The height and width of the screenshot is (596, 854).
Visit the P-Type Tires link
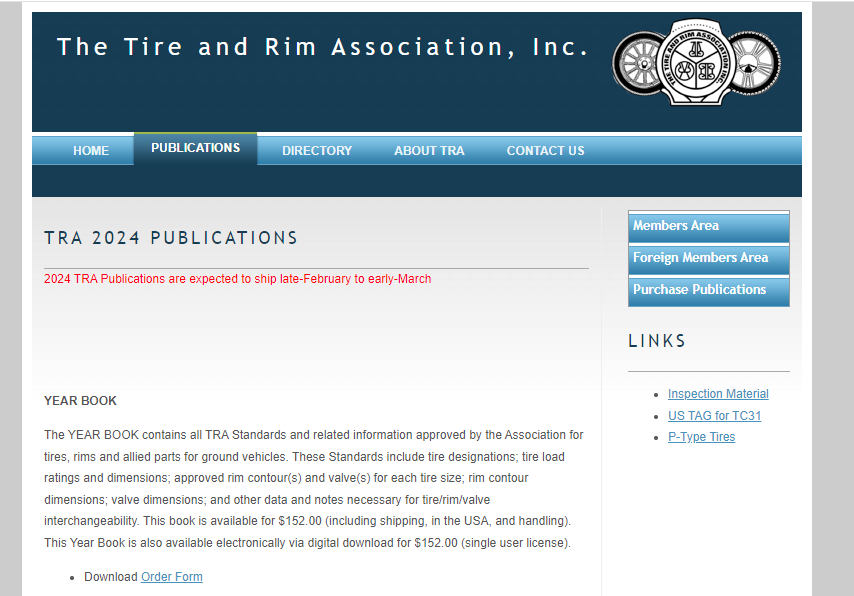coord(701,437)
